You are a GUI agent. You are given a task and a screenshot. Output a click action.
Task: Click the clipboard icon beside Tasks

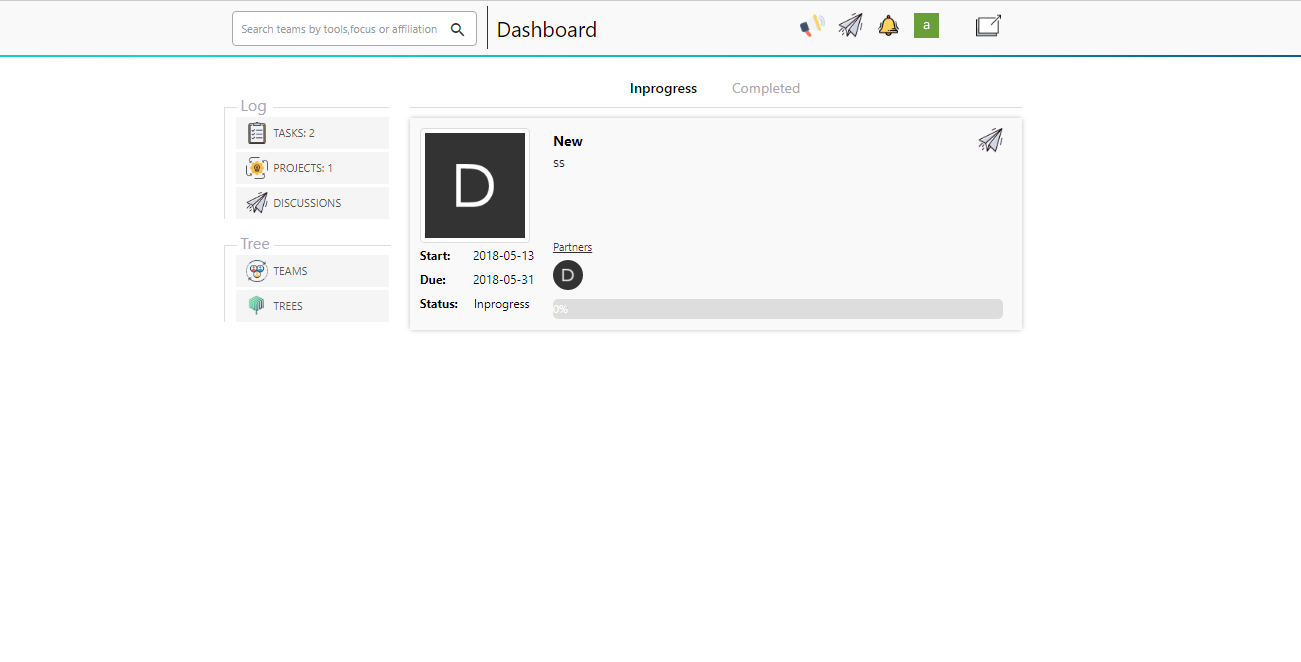[x=257, y=133]
